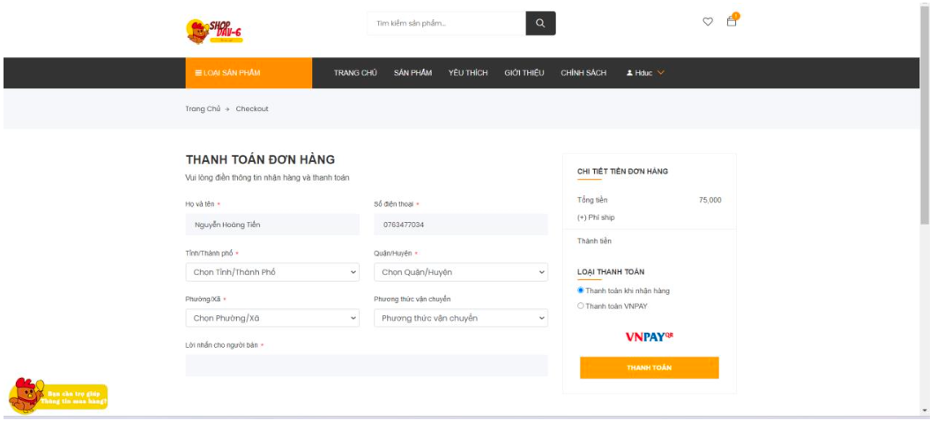The height and width of the screenshot is (422, 936).
Task: Click the Thanh toán đơn hàng heading
Action: 260,160
